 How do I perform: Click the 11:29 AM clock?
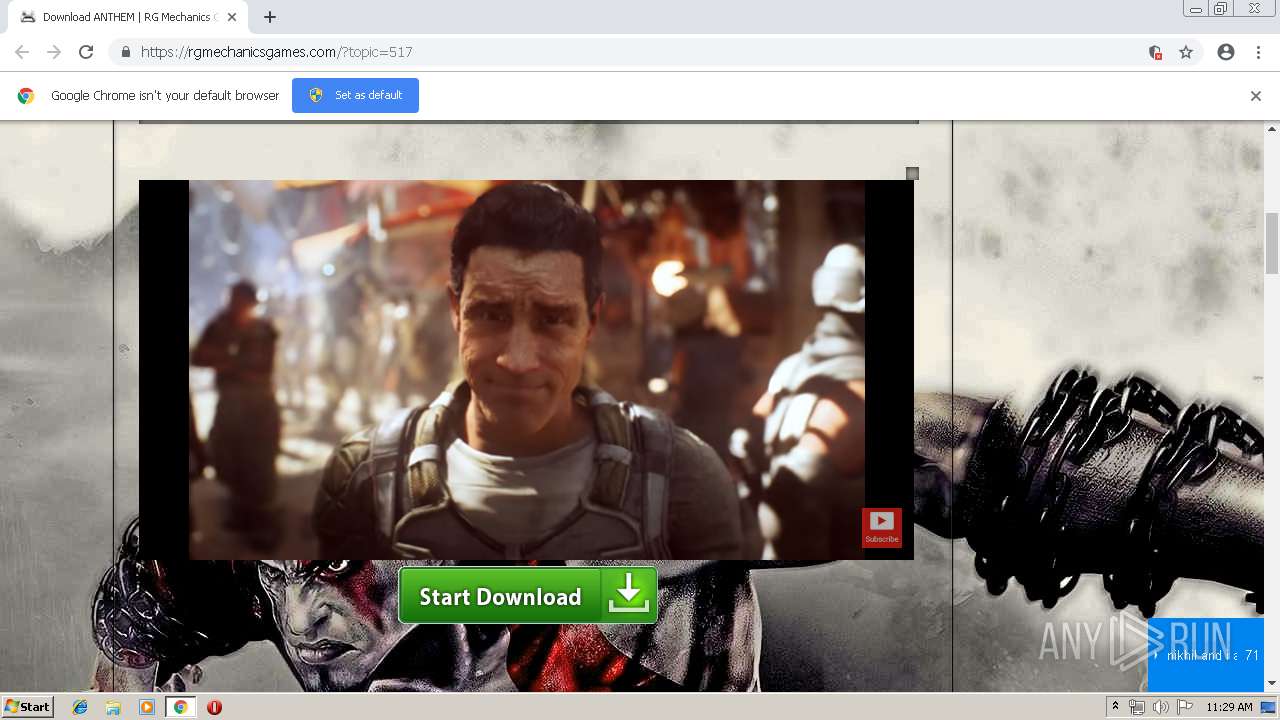click(x=1229, y=707)
